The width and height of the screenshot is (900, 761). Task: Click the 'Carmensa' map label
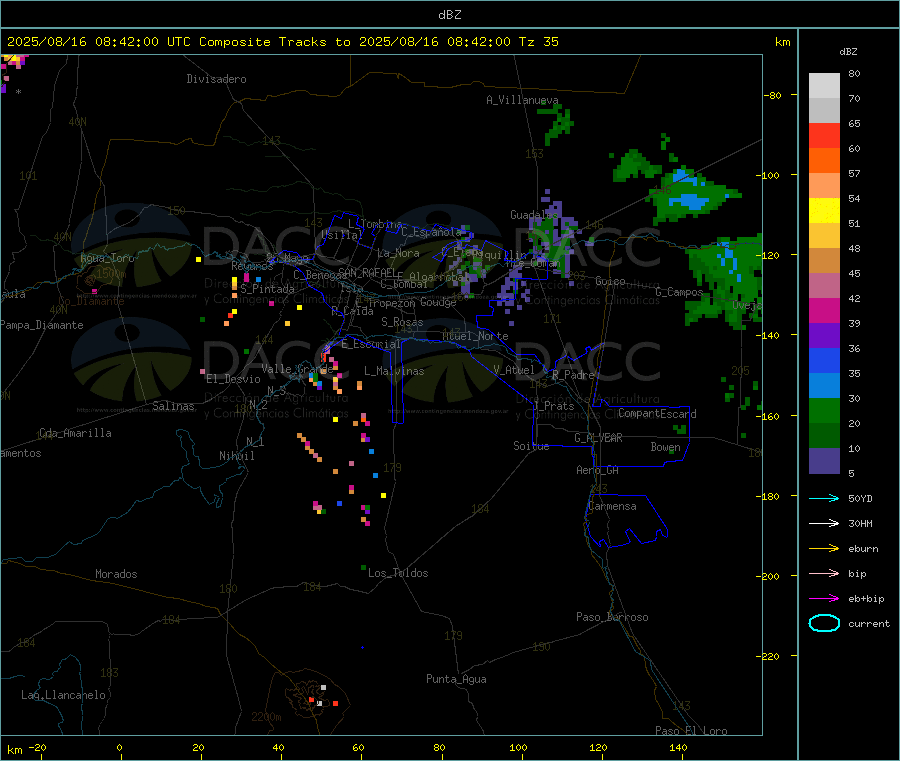click(612, 506)
